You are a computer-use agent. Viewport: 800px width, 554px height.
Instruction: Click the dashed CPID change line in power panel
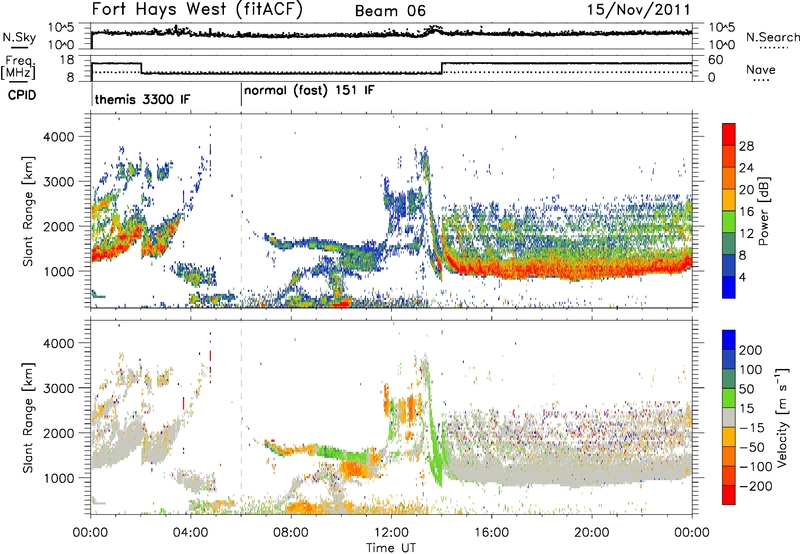tap(241, 211)
